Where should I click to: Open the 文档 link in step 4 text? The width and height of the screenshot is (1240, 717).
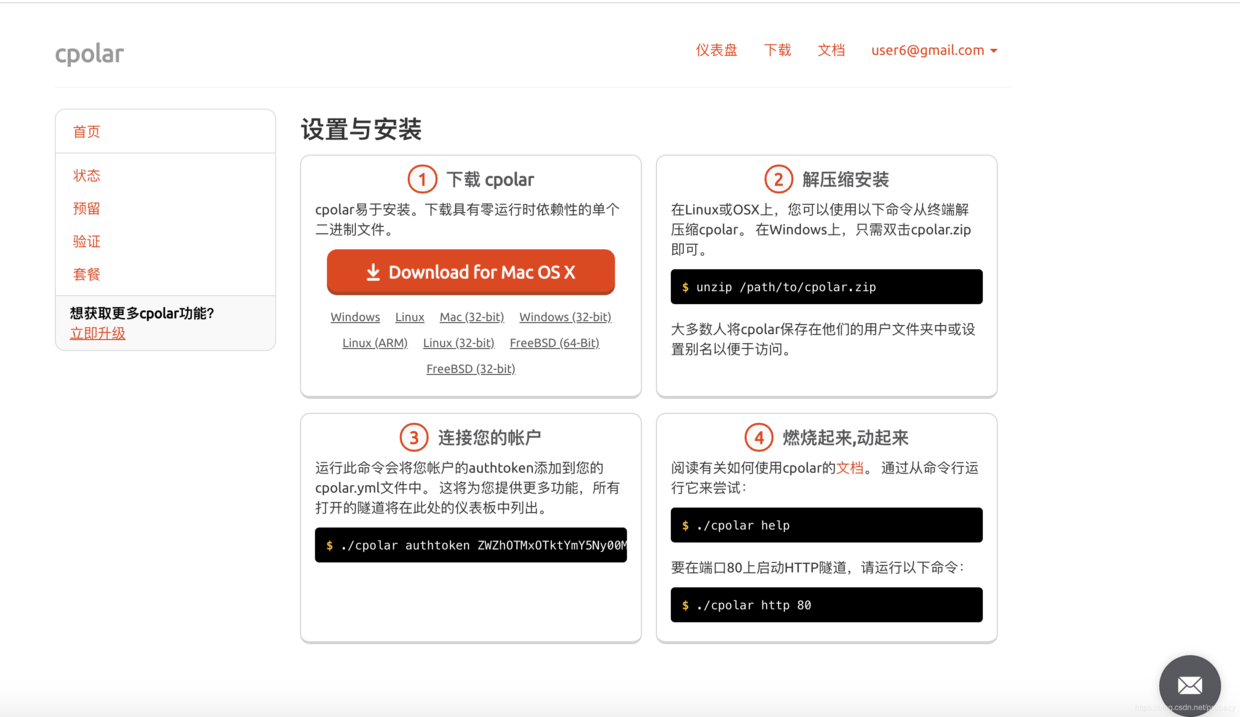pyautogui.click(x=850, y=467)
